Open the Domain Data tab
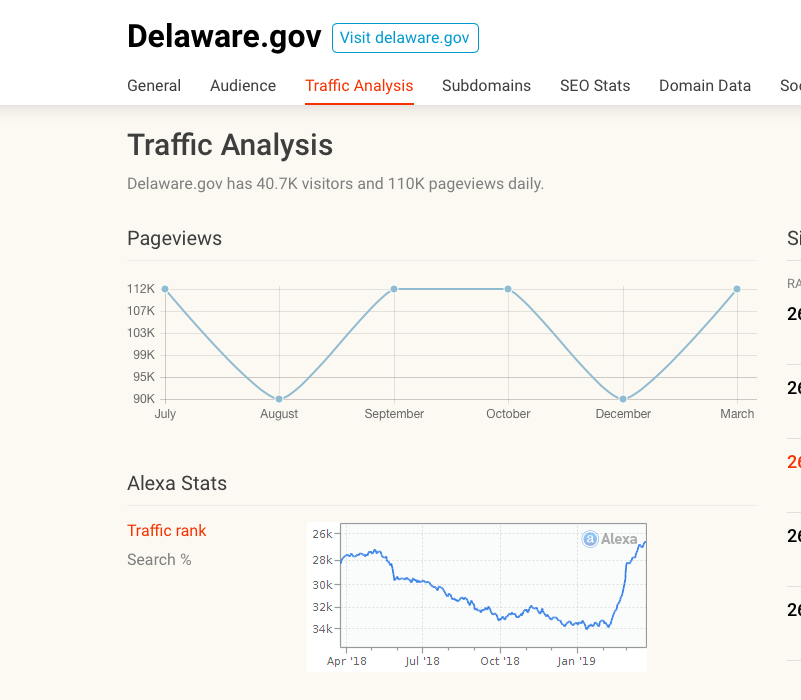 (x=704, y=85)
